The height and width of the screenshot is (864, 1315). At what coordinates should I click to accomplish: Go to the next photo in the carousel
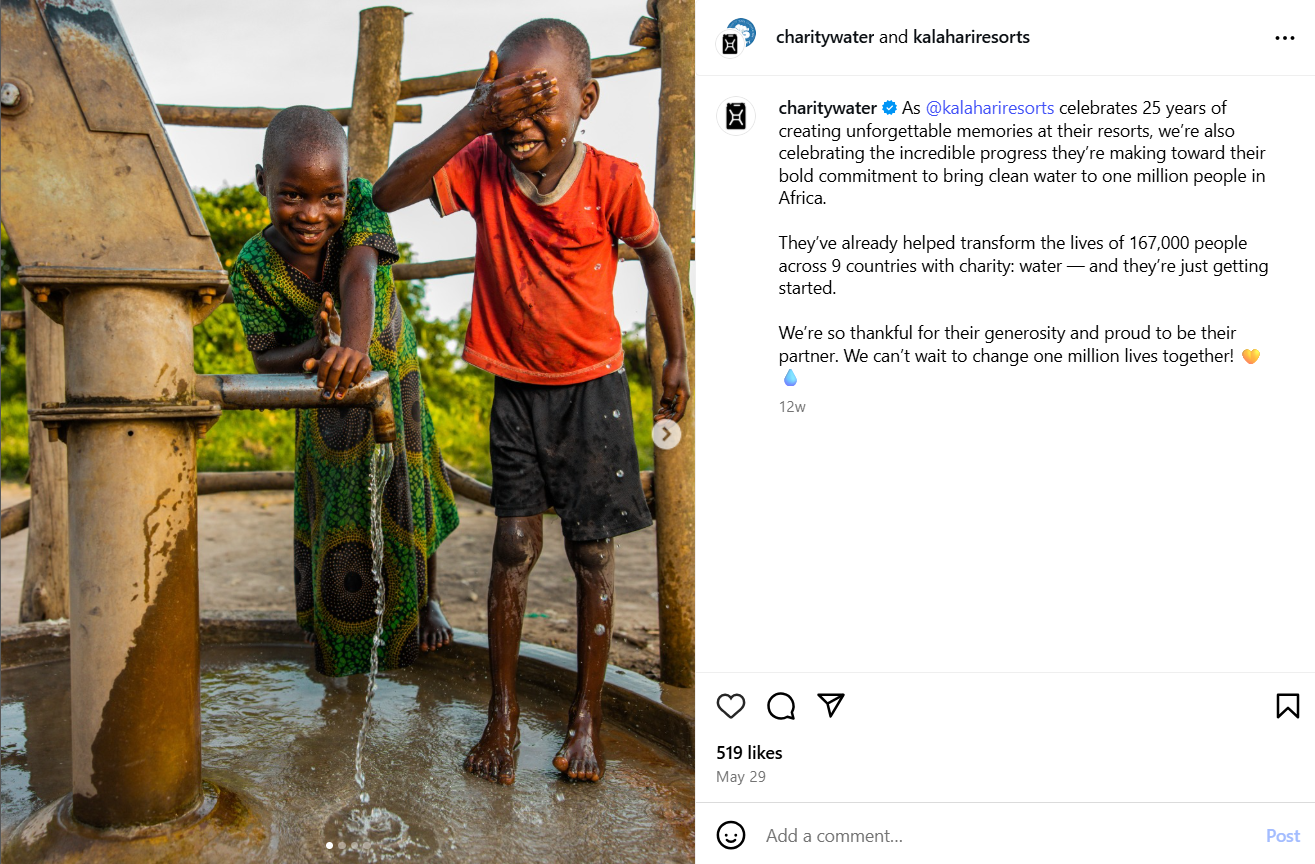[666, 434]
